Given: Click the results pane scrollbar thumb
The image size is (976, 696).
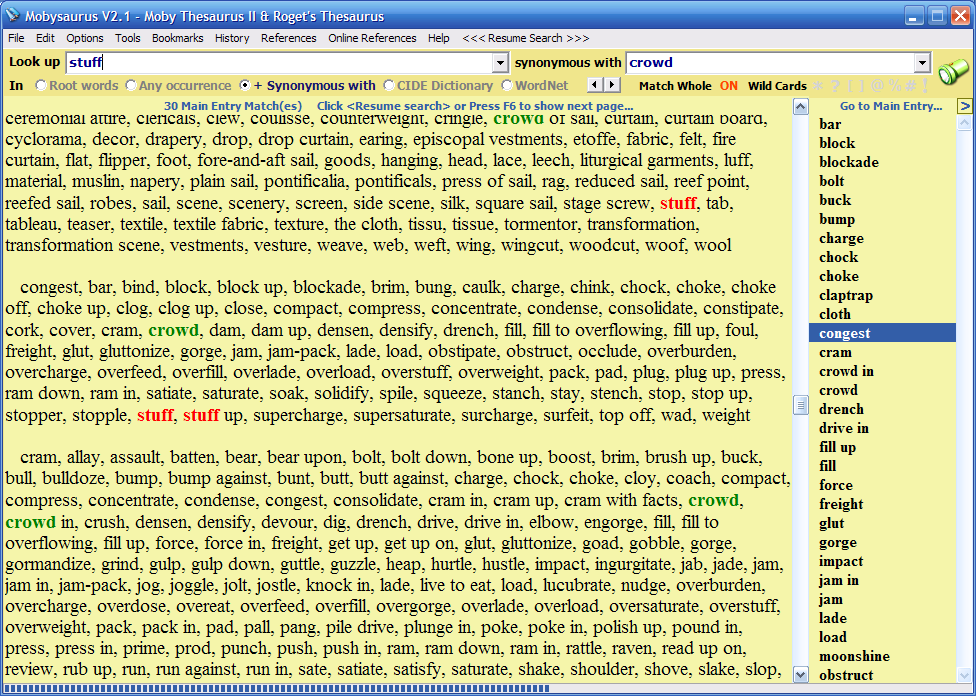Looking at the screenshot, I should [x=801, y=405].
